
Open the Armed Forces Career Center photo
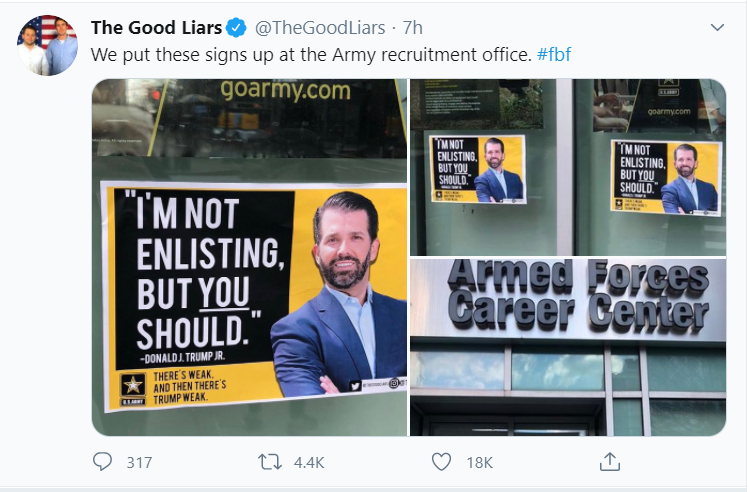point(568,347)
